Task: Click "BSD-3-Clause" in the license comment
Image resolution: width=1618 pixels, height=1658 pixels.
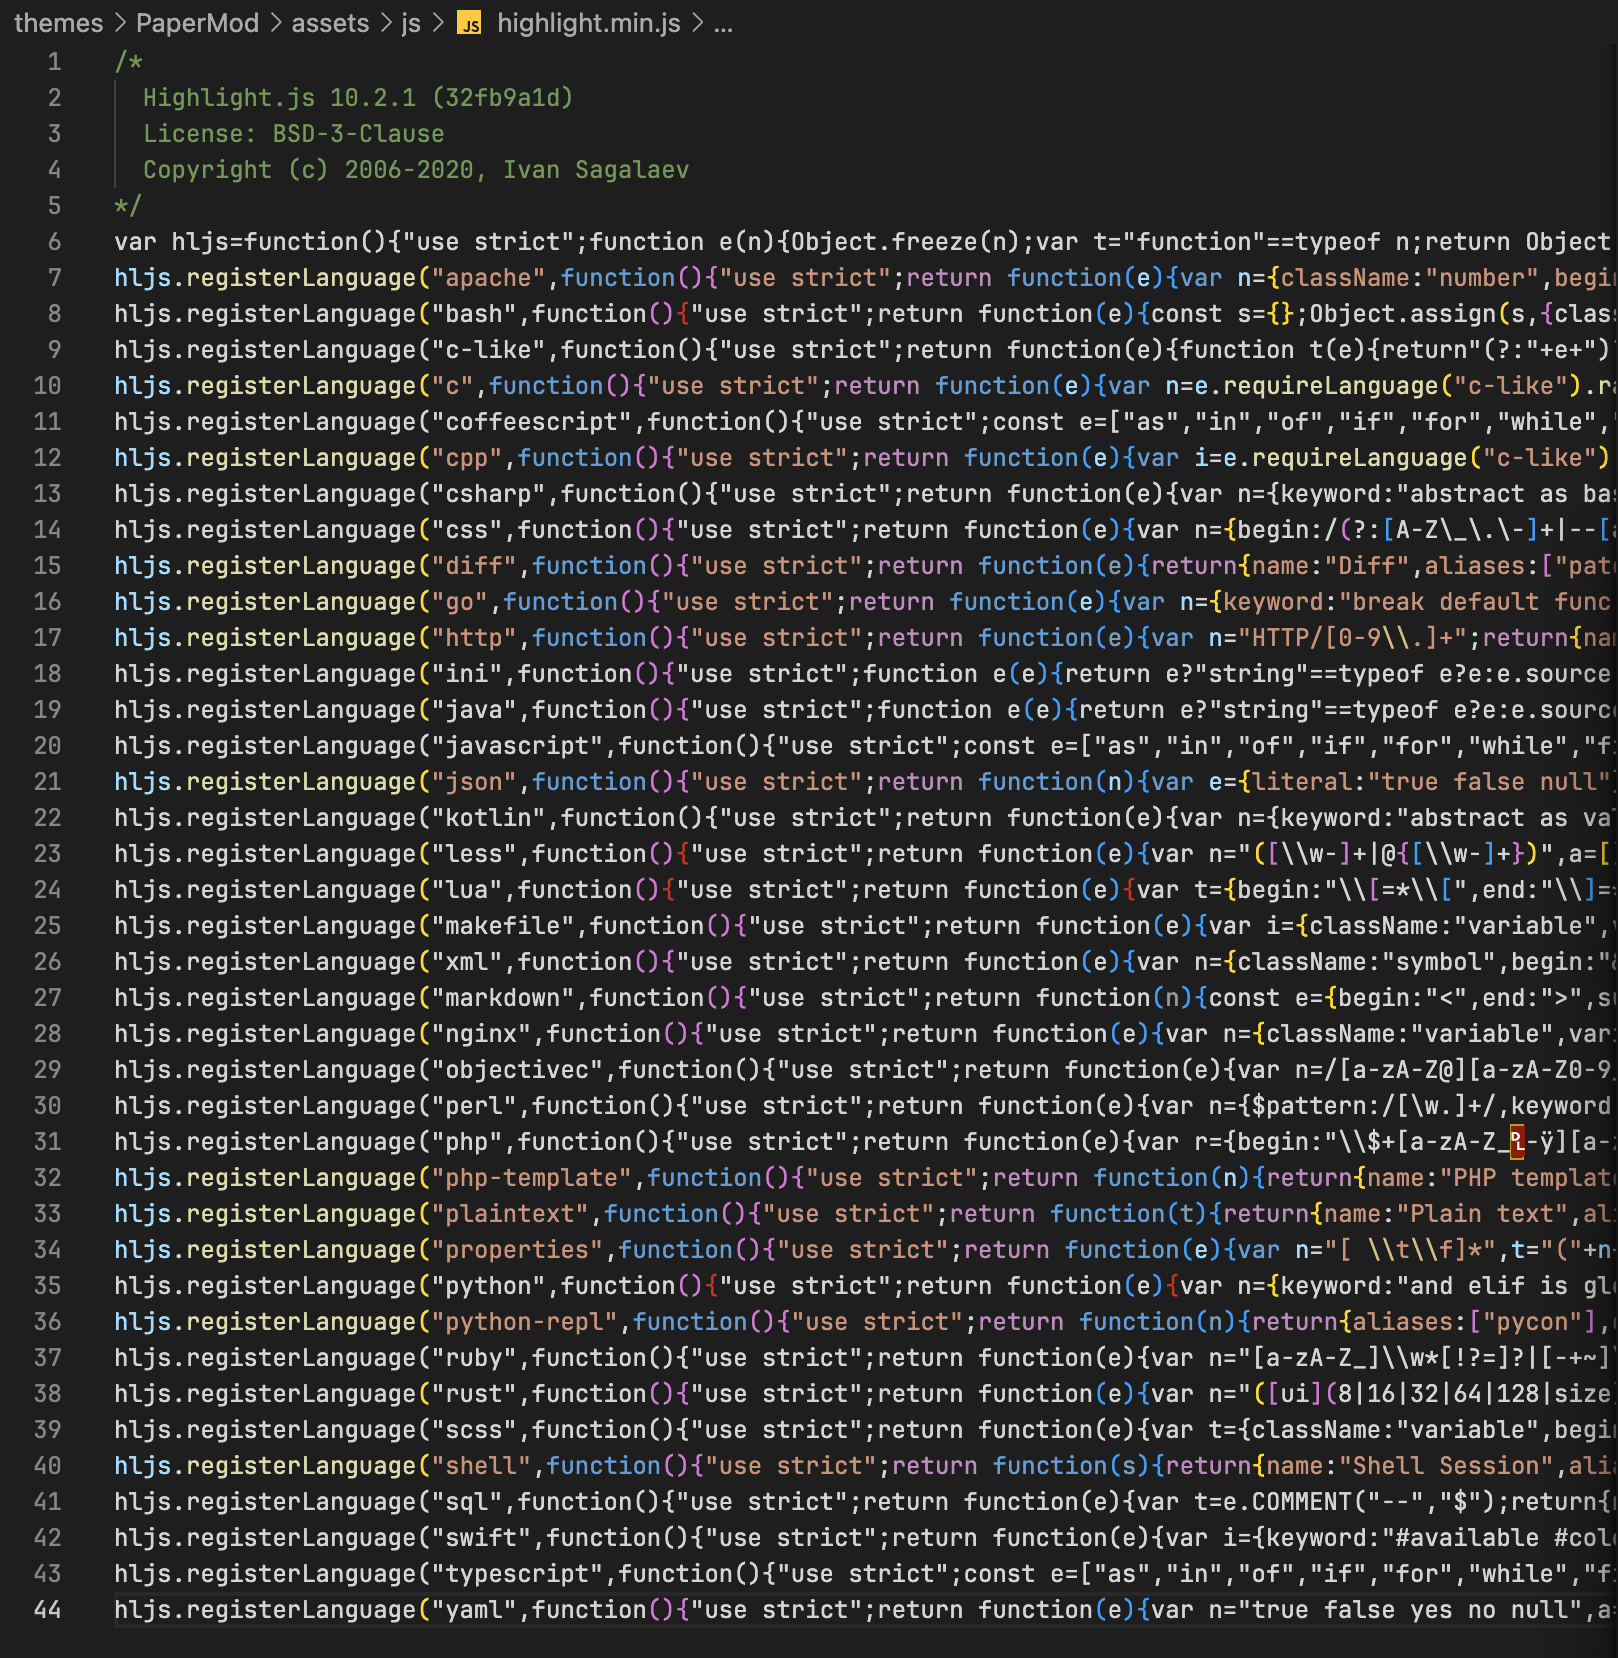Action: (358, 133)
